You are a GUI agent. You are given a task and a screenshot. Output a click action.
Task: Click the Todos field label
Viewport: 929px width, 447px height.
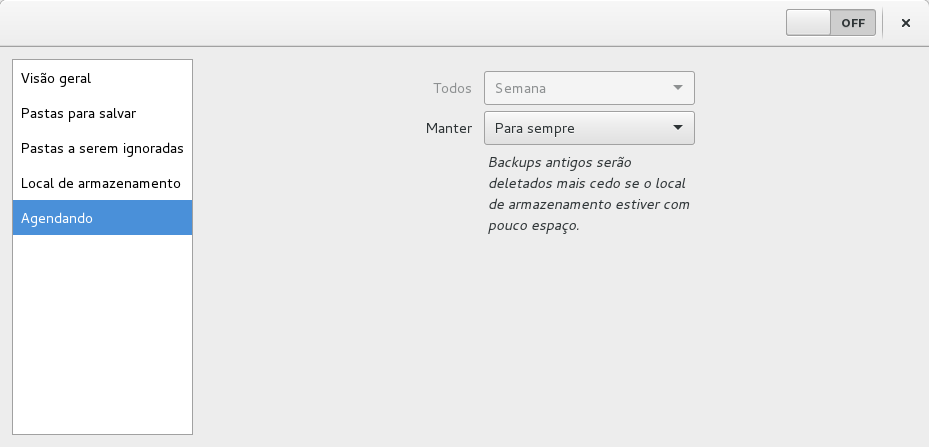tap(452, 88)
